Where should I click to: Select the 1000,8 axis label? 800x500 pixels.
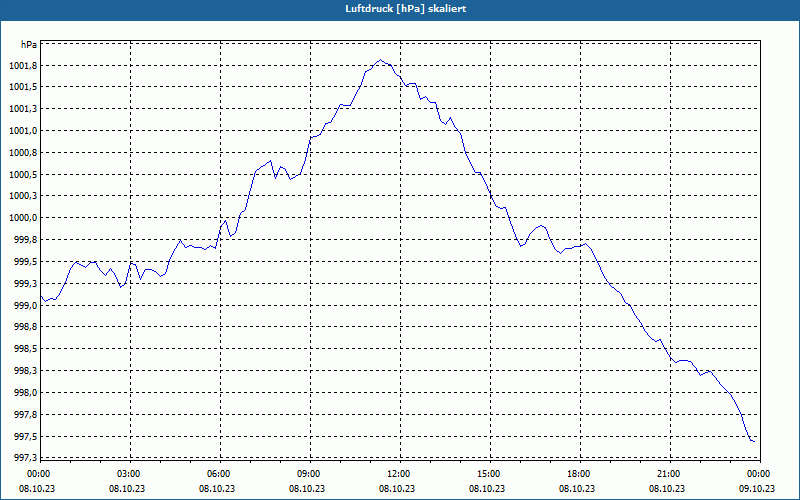tap(23, 153)
